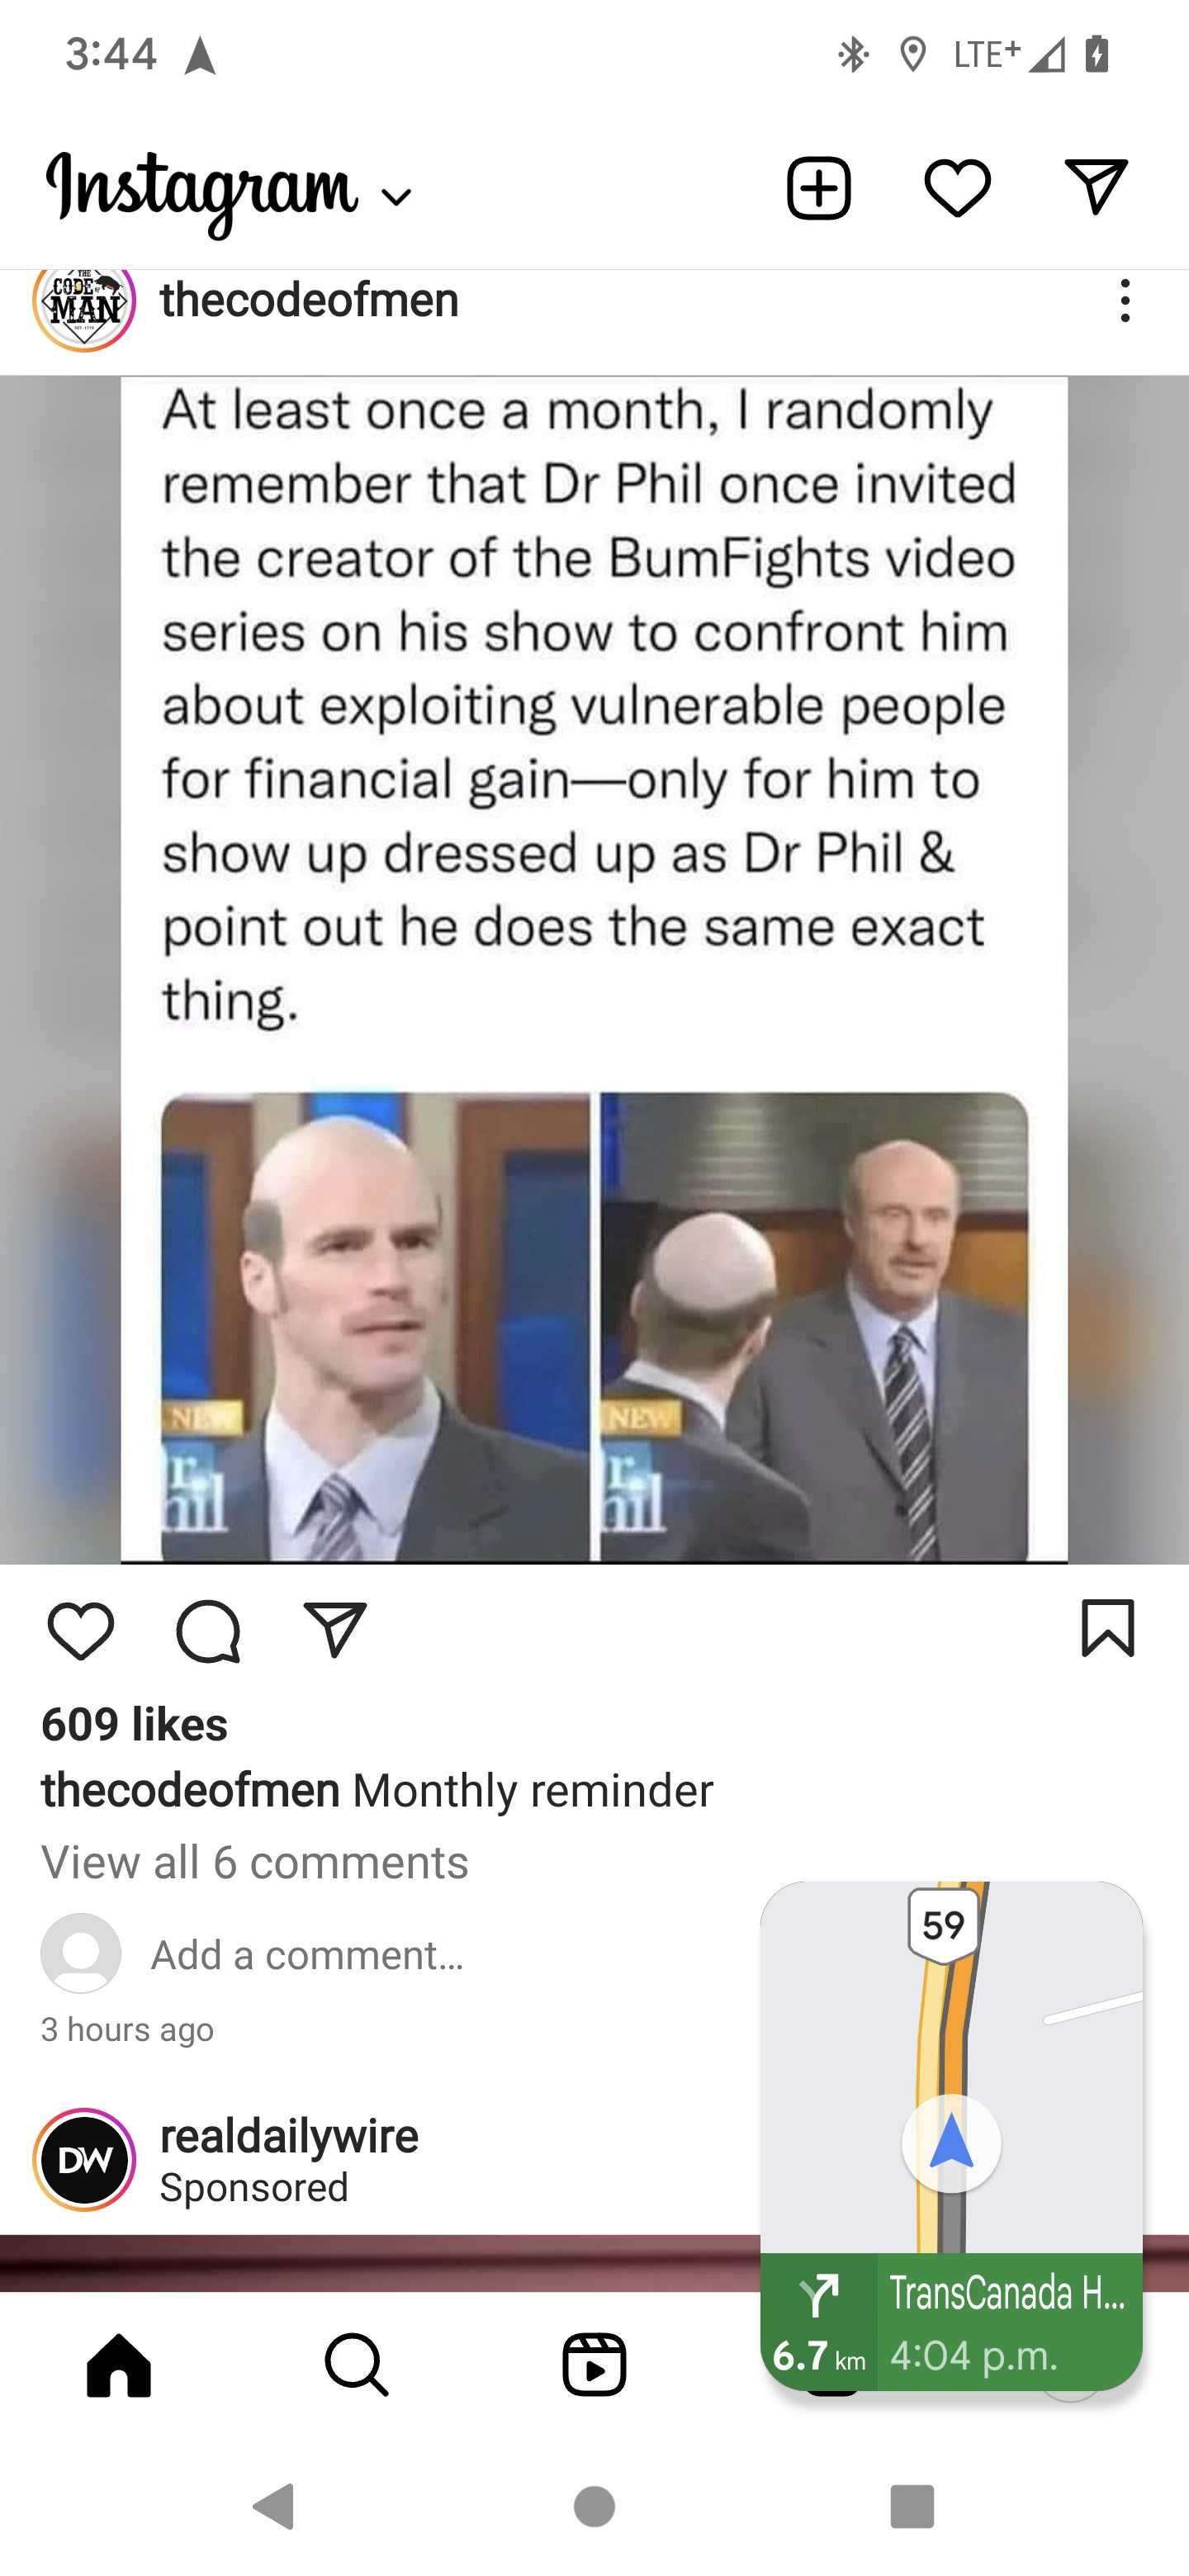This screenshot has width=1189, height=2576.
Task: Open realdailywire sponsored profile name
Action: 289,2136
